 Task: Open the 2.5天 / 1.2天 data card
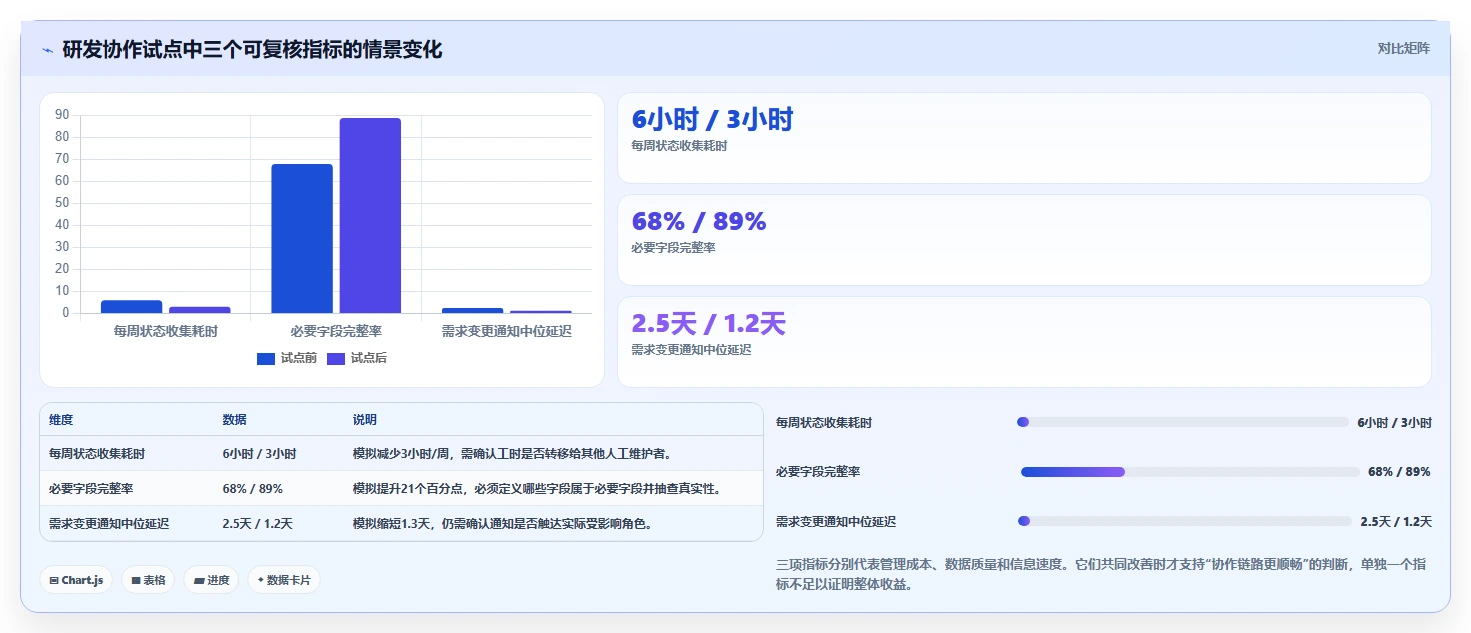(x=1024, y=342)
